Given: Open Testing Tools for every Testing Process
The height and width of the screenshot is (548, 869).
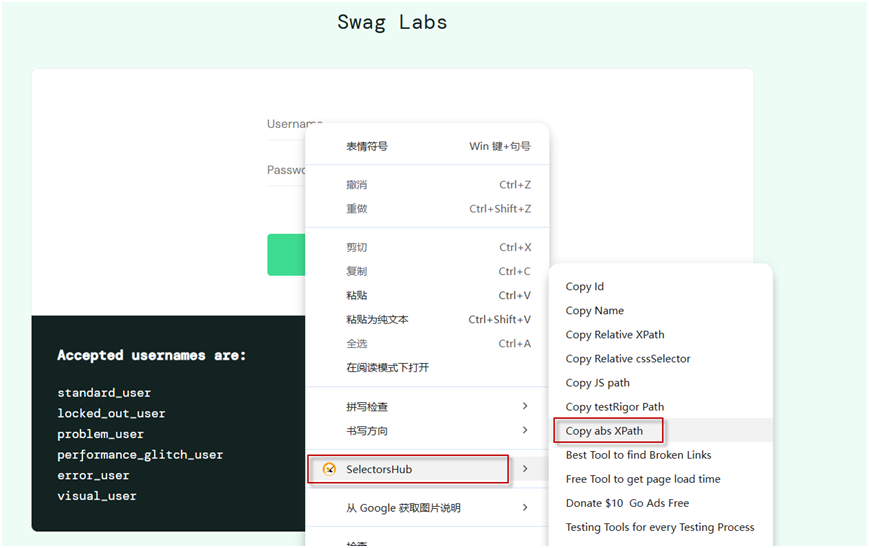Looking at the screenshot, I should coord(661,527).
